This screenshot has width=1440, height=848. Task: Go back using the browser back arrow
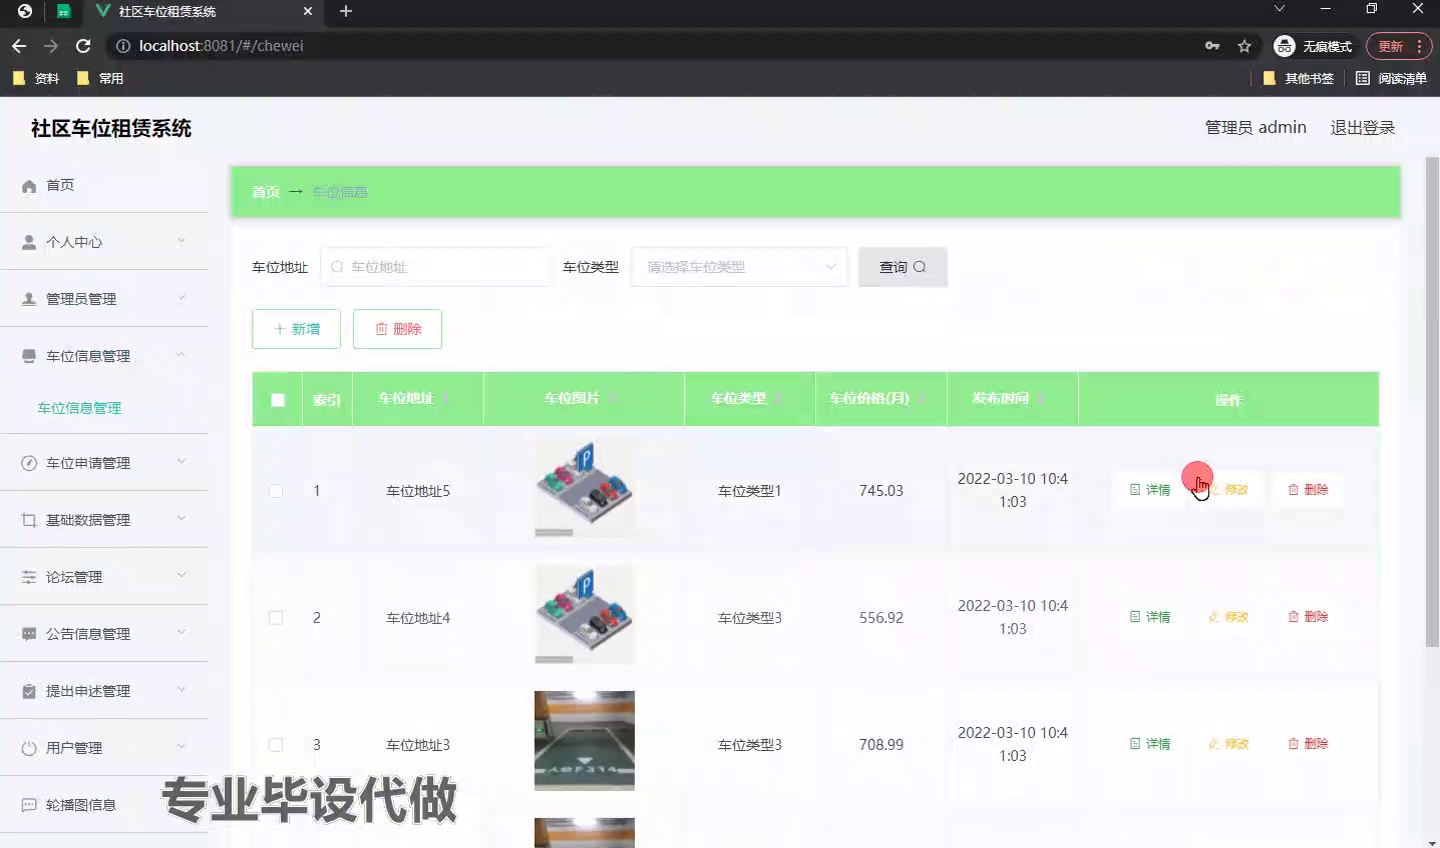pos(19,46)
